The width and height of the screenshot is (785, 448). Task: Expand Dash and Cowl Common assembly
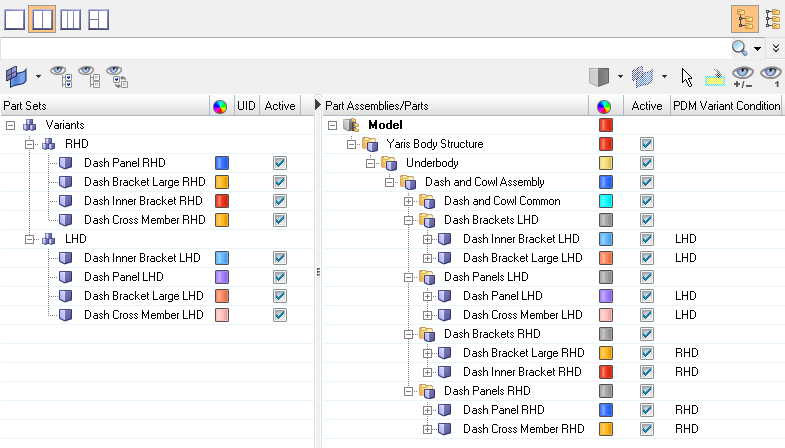408,201
